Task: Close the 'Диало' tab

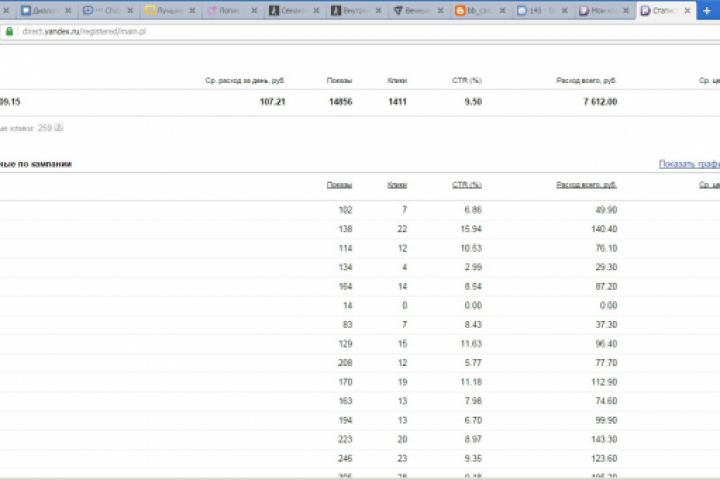Action: [68, 11]
